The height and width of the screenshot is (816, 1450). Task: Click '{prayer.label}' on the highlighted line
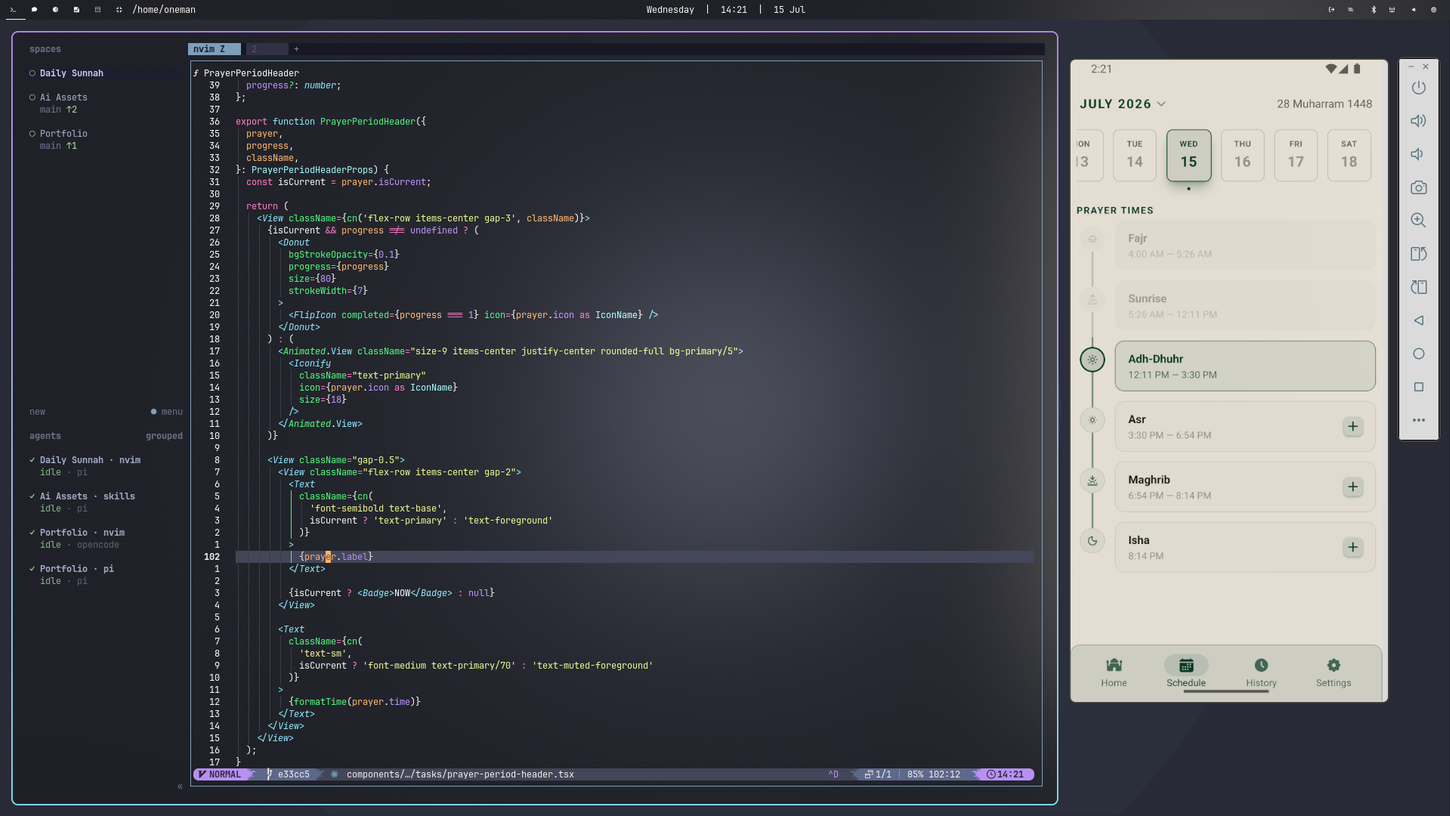click(x=336, y=557)
